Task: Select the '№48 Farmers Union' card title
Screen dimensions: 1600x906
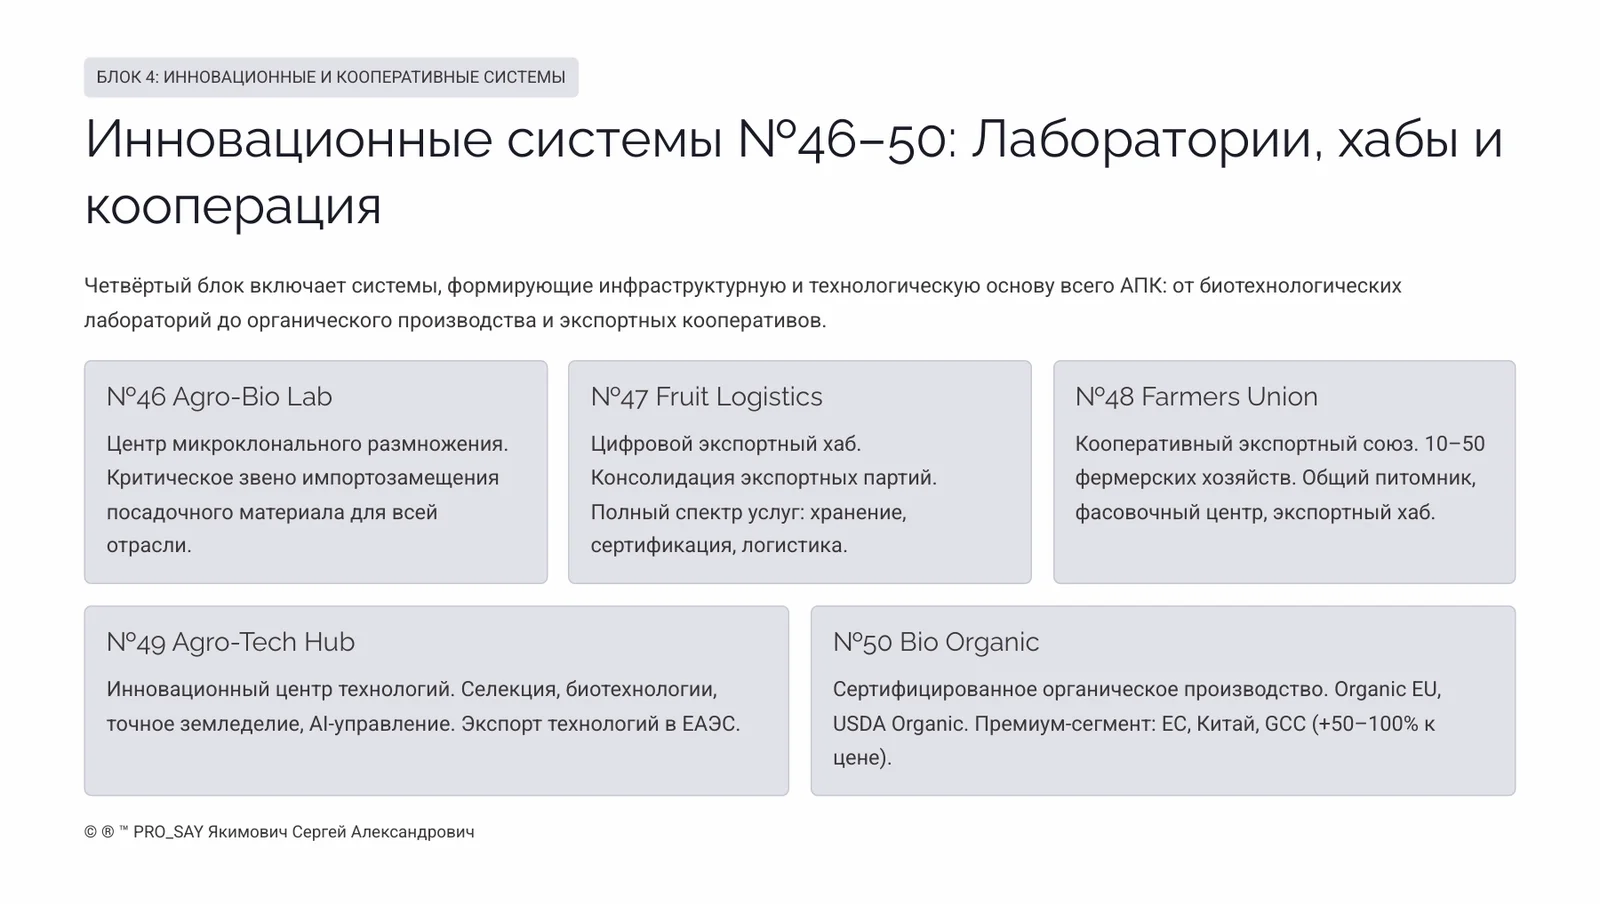Action: tap(1196, 397)
